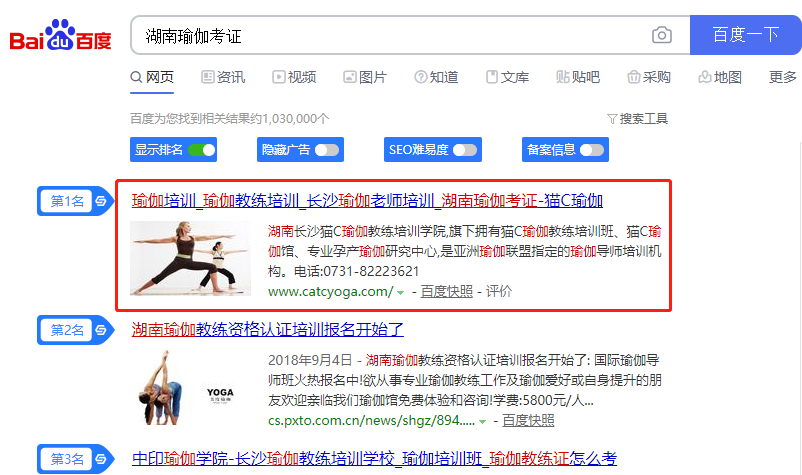802x475 pixels.
Task: Open camera image search icon
Action: pyautogui.click(x=662, y=35)
